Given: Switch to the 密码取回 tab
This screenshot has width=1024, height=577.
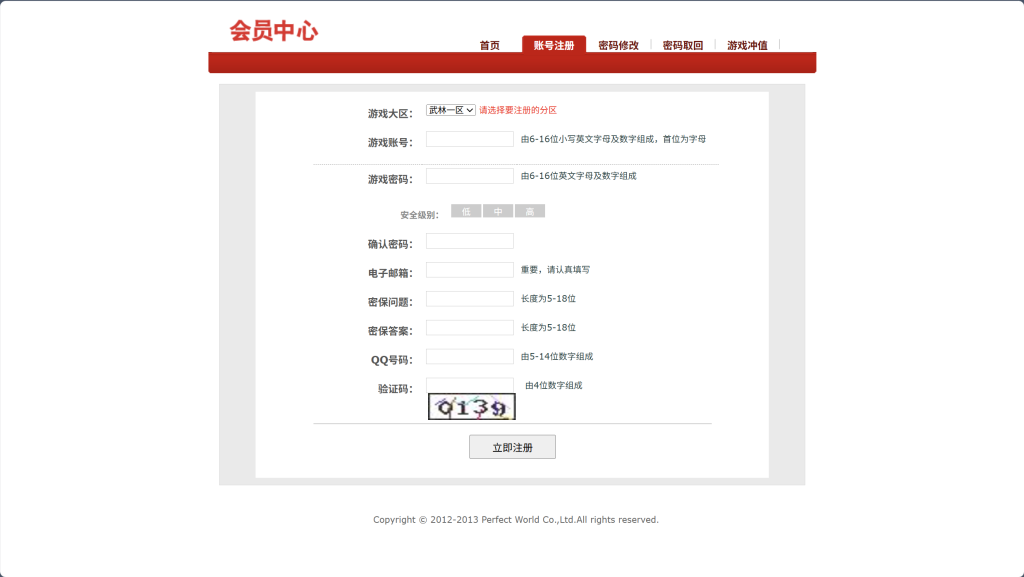Looking at the screenshot, I should tap(683, 45).
